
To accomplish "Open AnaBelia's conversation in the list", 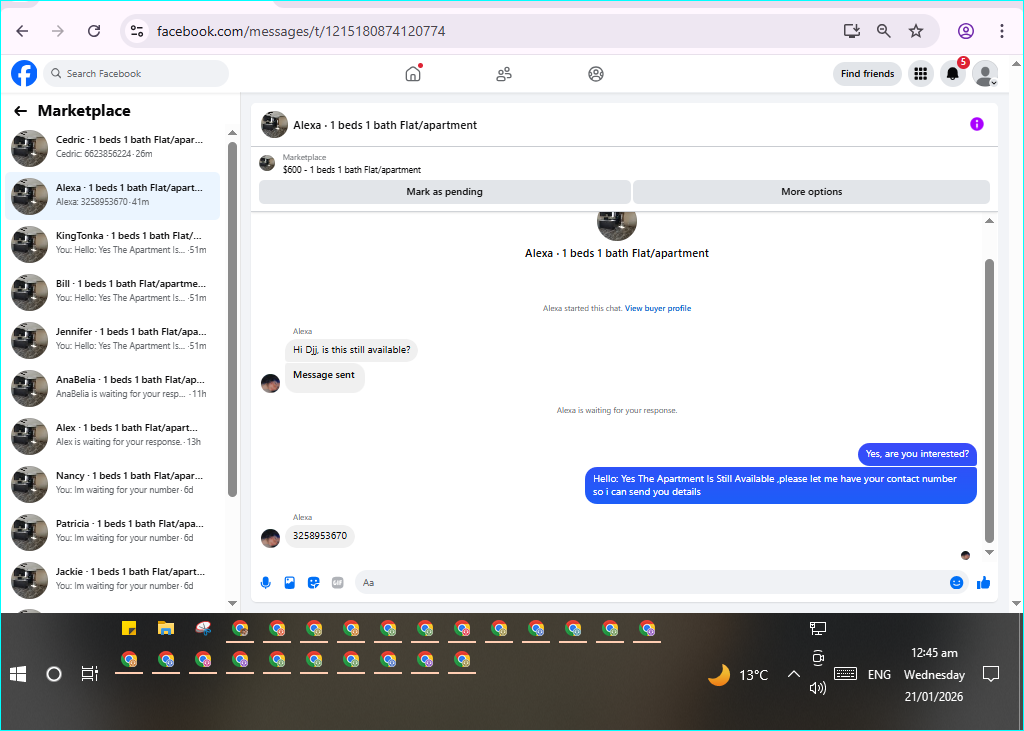I will (113, 388).
